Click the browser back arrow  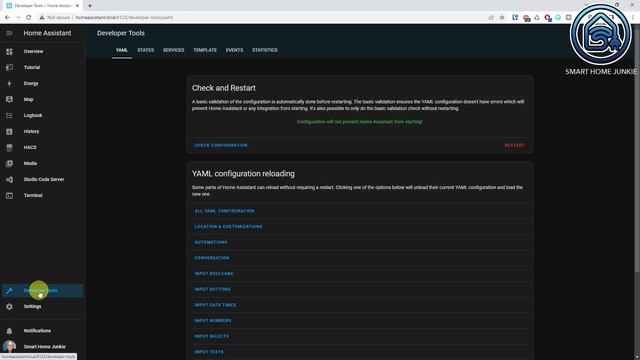(x=7, y=18)
